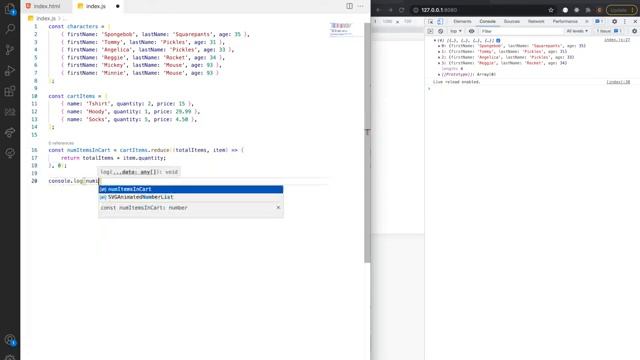Collapse the logged array output
Image resolution: width=640 pixels, height=360 pixels.
(x=435, y=40)
